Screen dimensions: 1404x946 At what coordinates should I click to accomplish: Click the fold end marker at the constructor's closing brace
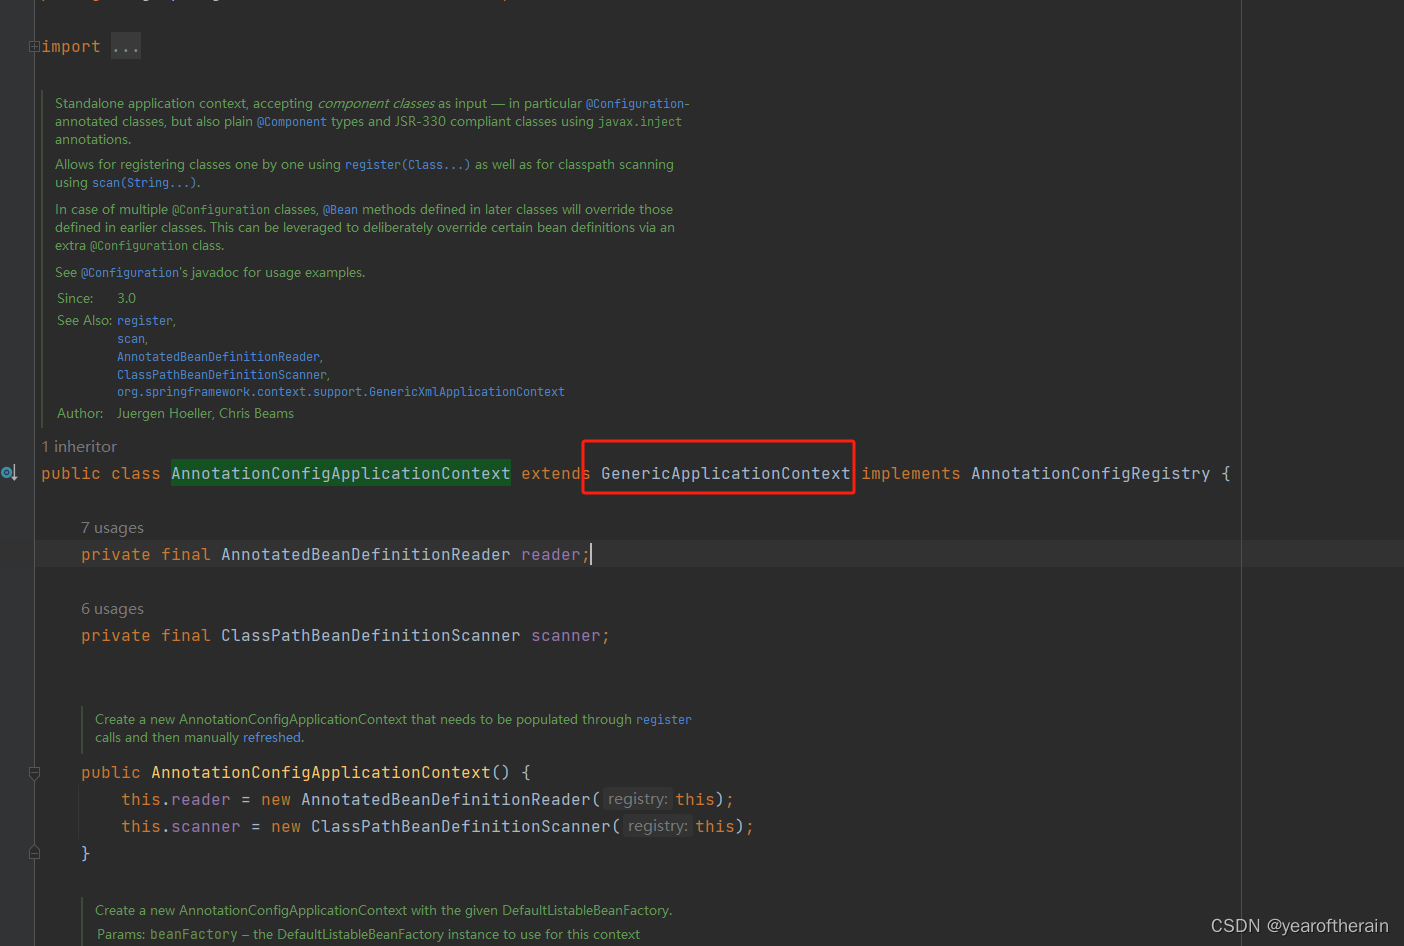tap(34, 853)
